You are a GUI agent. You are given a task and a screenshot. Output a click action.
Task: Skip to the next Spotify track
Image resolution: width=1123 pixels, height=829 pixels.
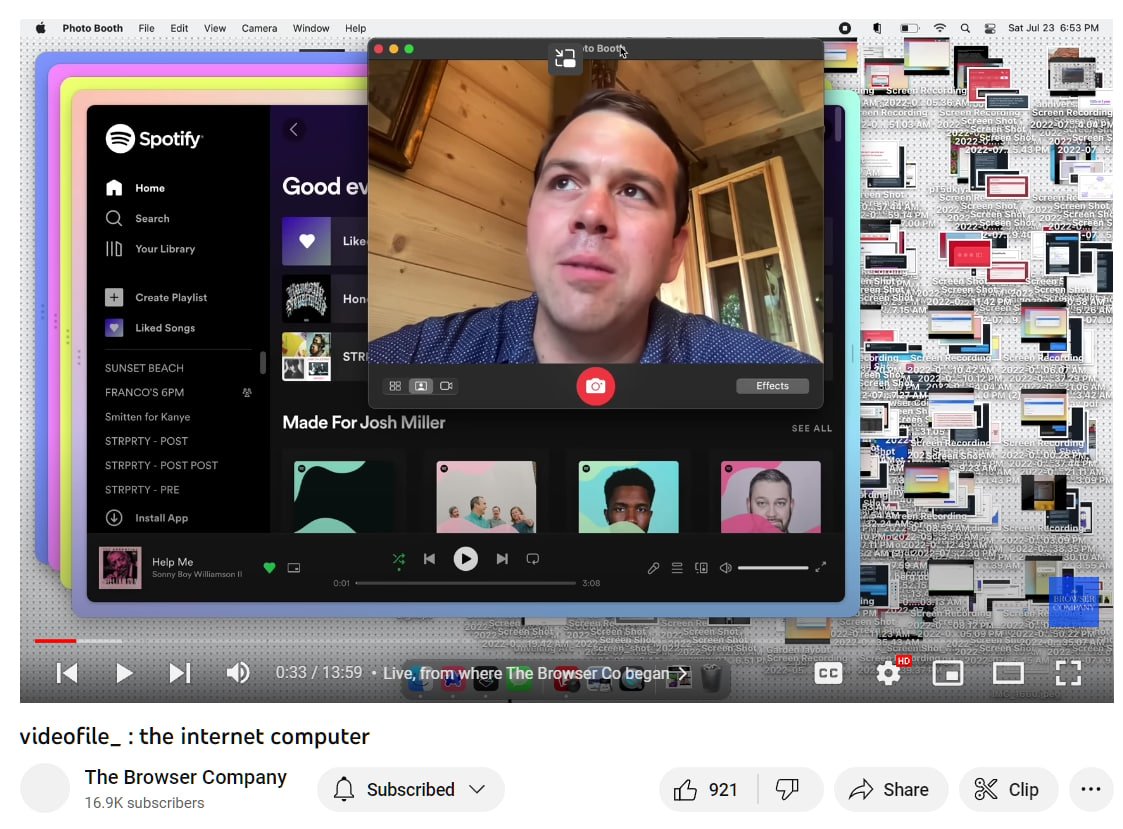coord(502,559)
